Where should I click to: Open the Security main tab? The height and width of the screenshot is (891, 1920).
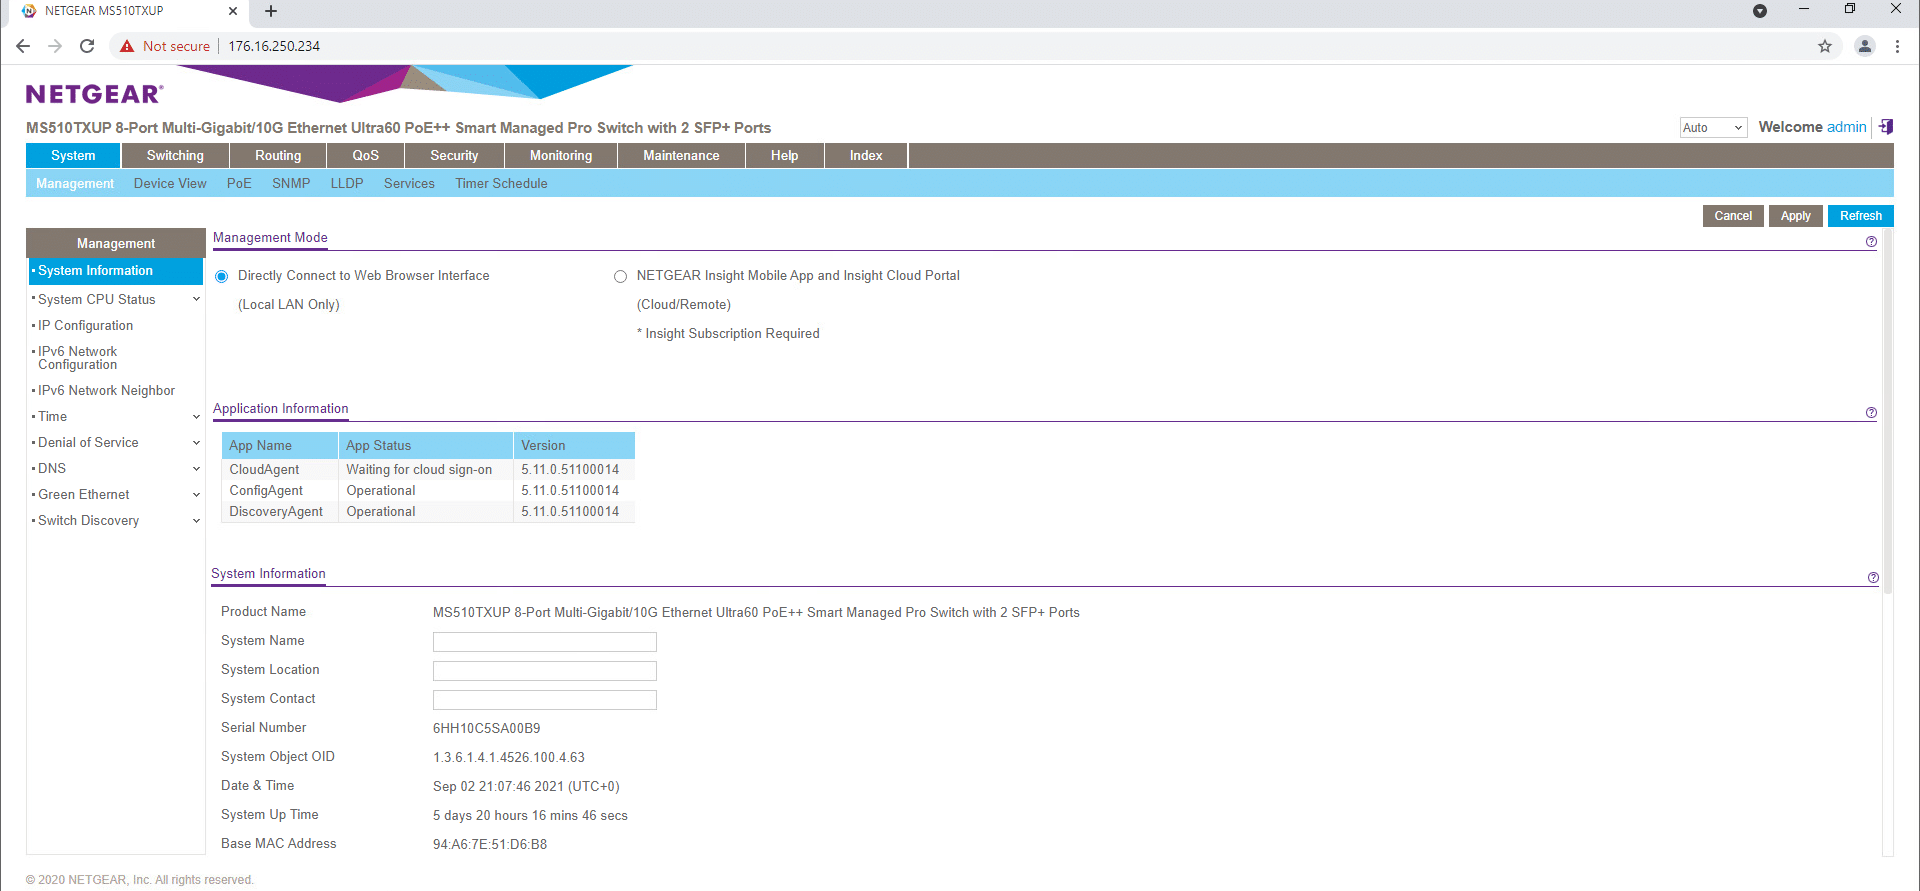(454, 156)
